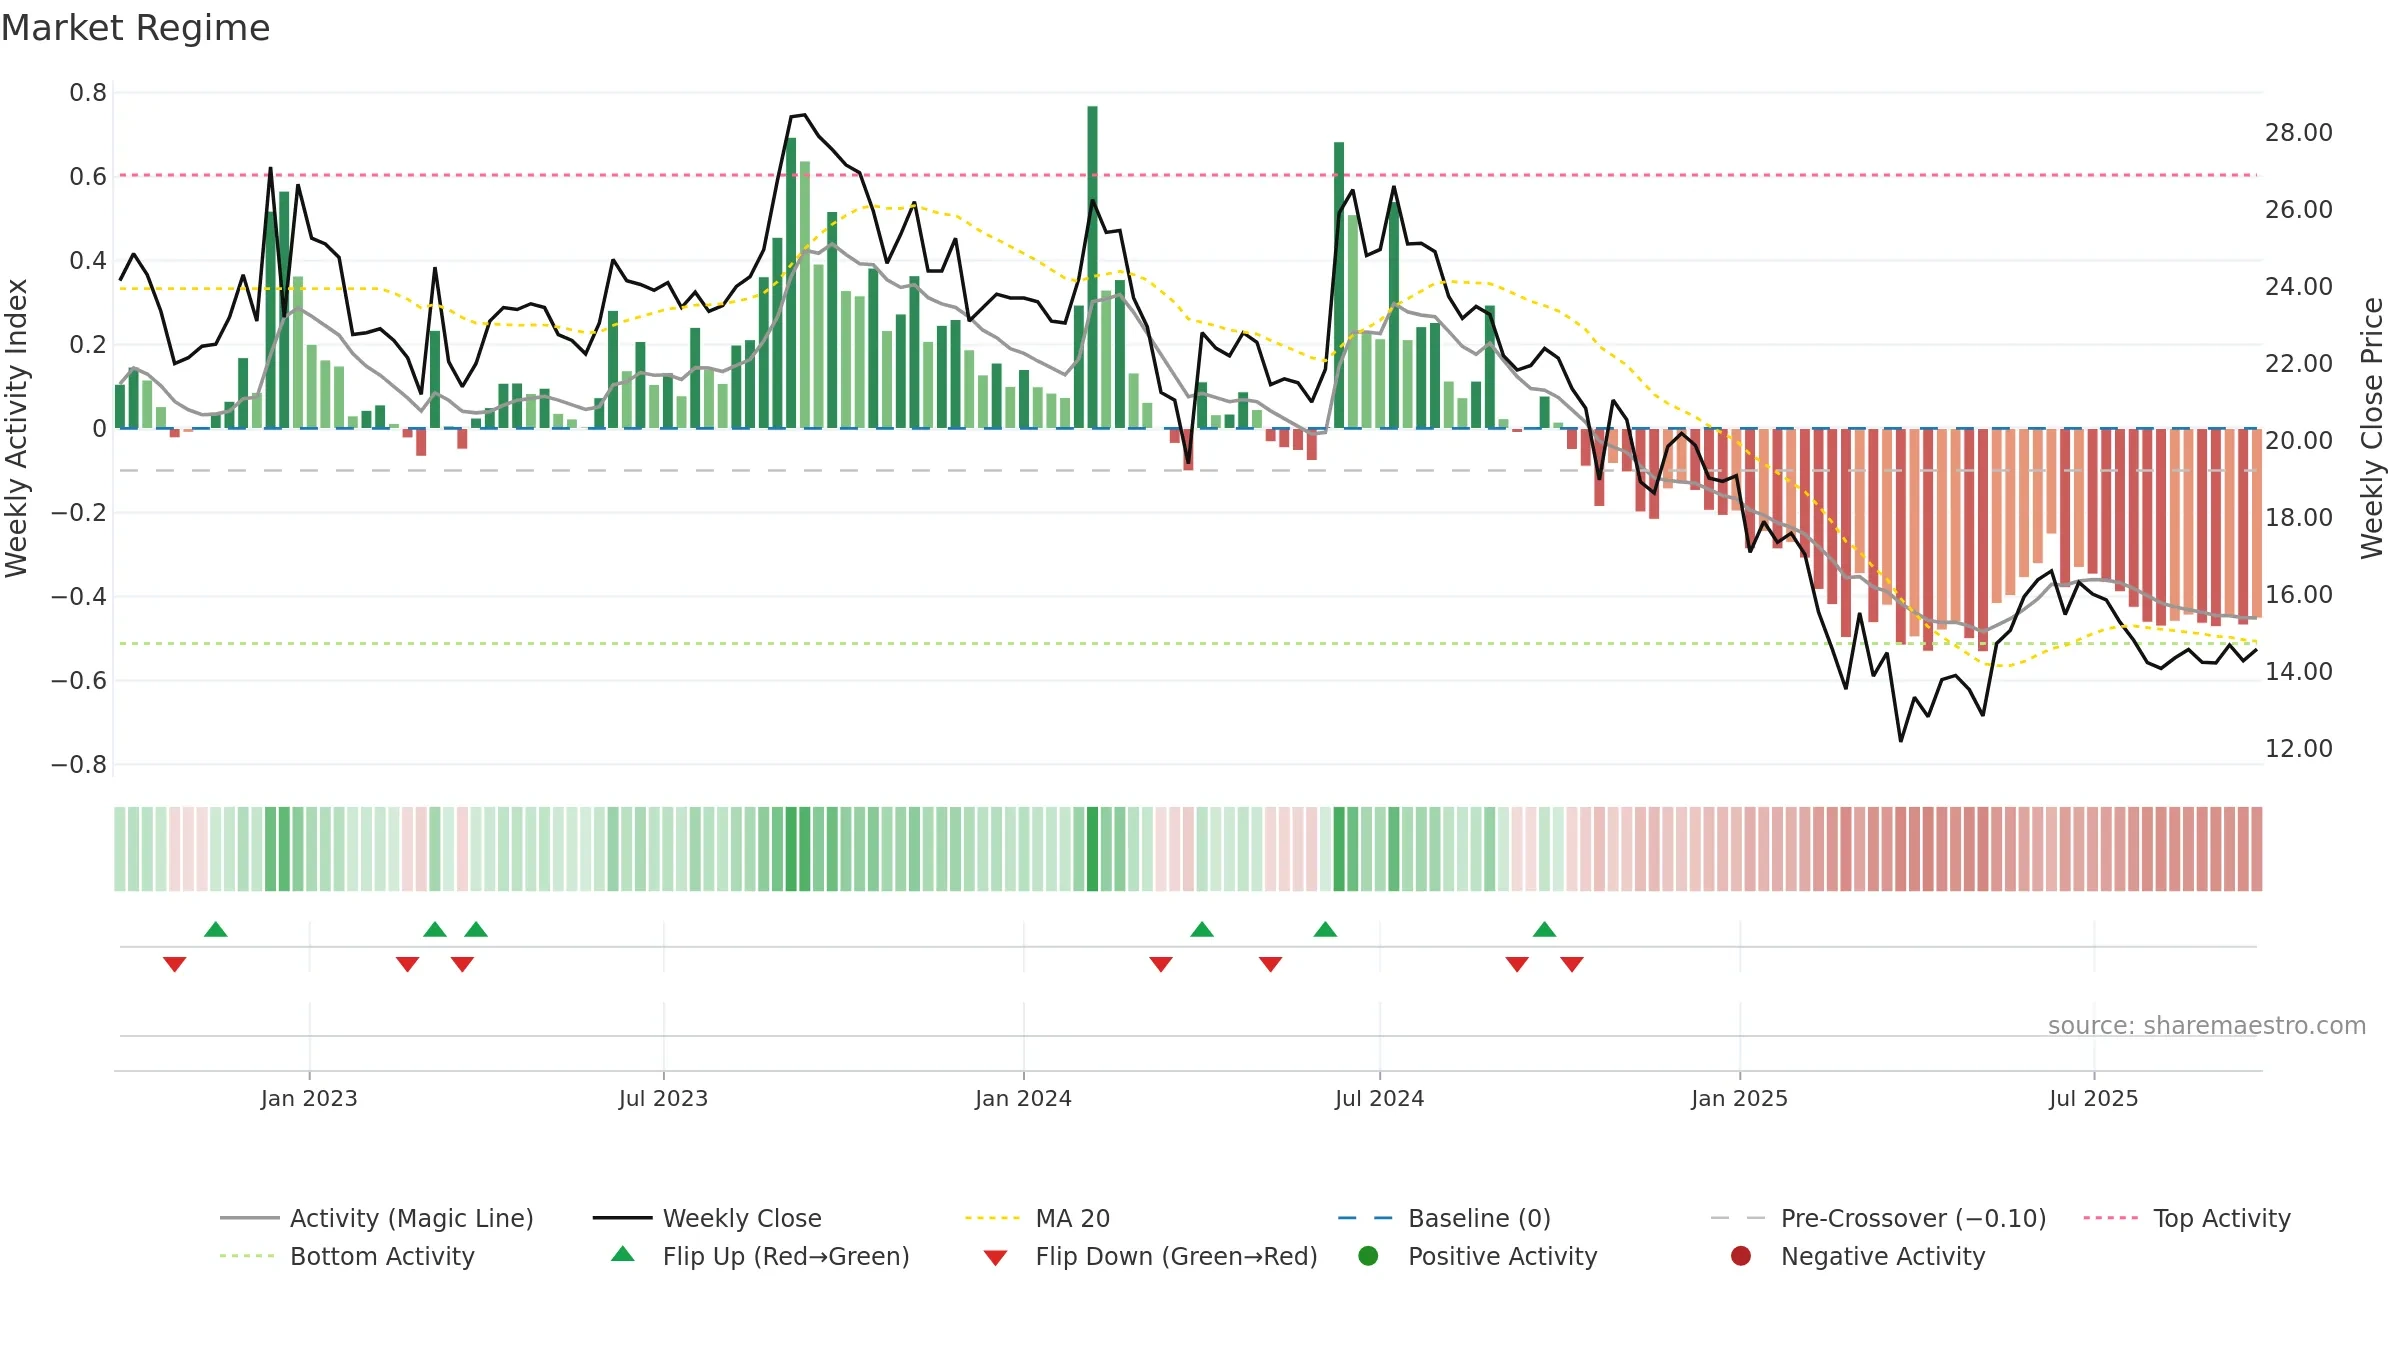Select the last flip-down marker before Jan 2025

1572,964
